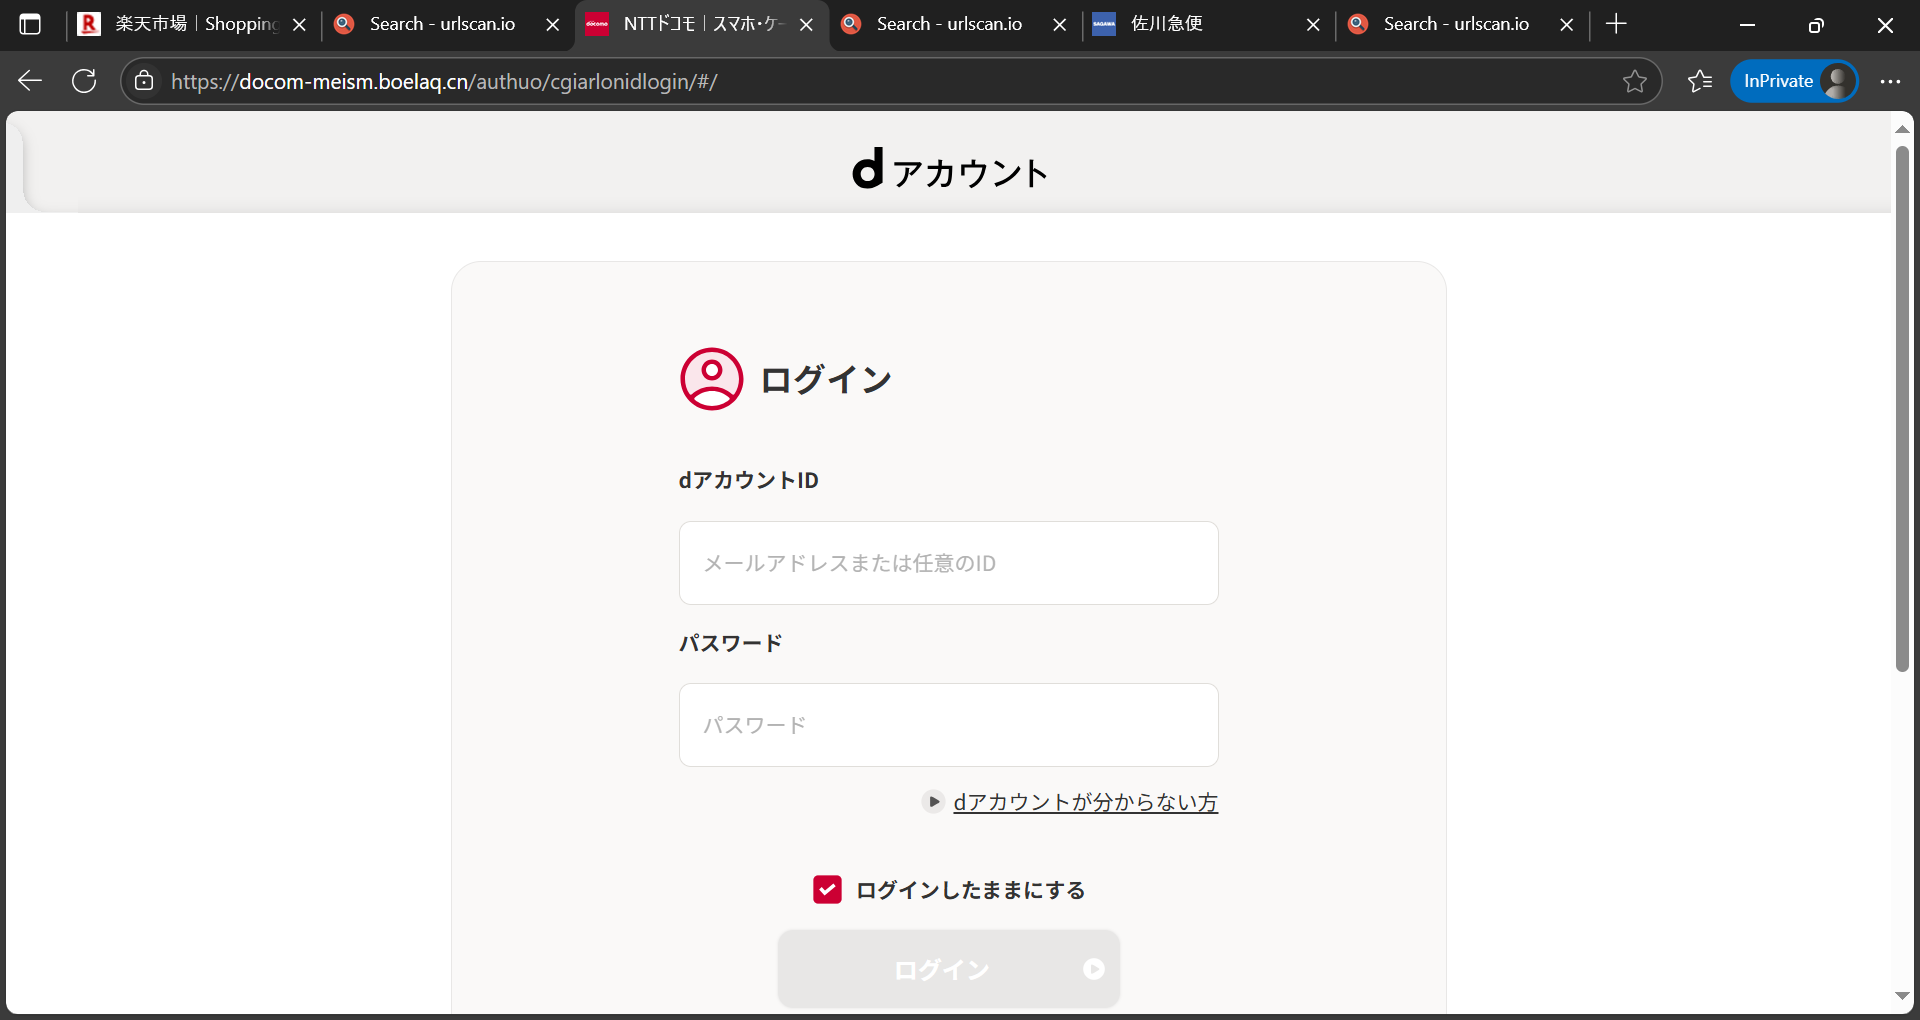Select the NTTドコモ tab

[700, 24]
